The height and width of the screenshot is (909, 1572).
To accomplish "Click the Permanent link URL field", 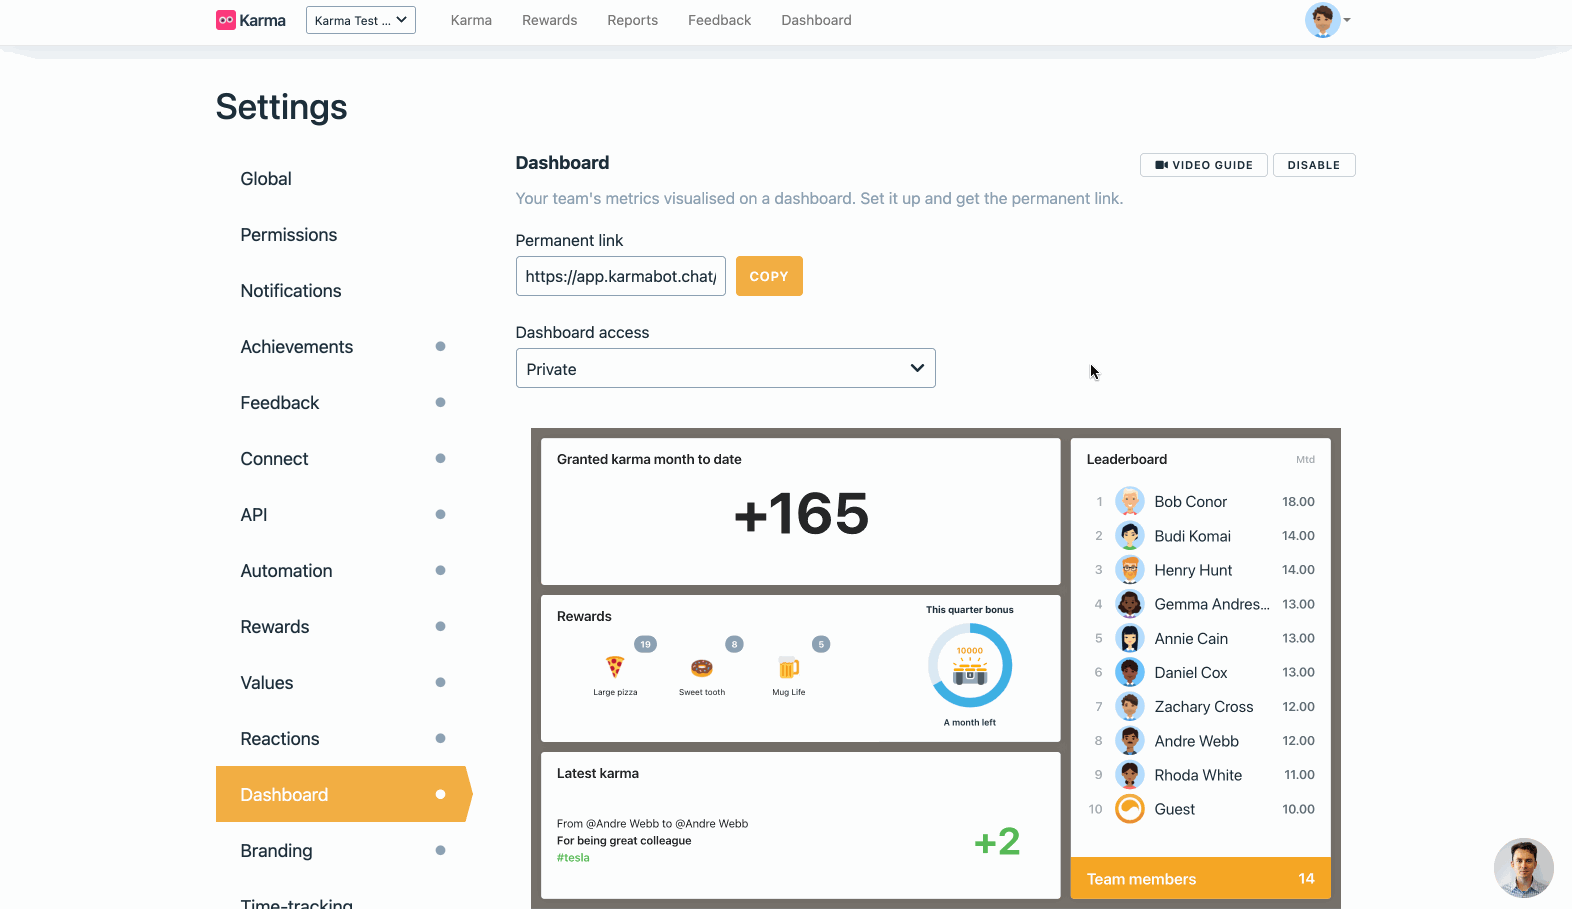I will (620, 276).
